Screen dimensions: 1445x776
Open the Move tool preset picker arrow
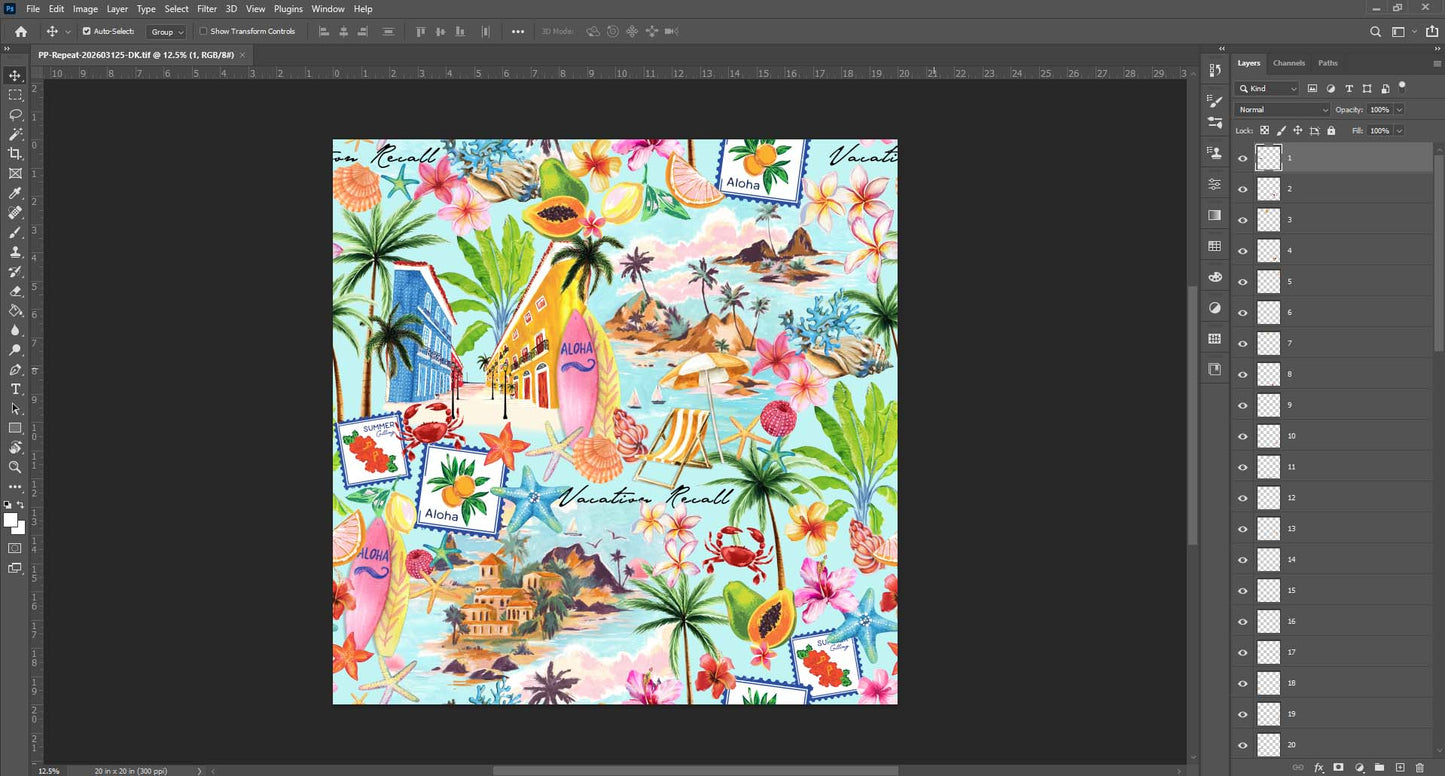tap(68, 32)
